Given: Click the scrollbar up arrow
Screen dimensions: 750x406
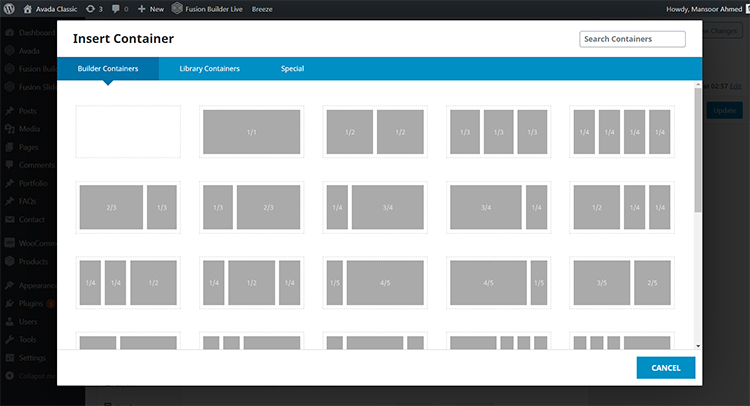Looking at the screenshot, I should (698, 85).
